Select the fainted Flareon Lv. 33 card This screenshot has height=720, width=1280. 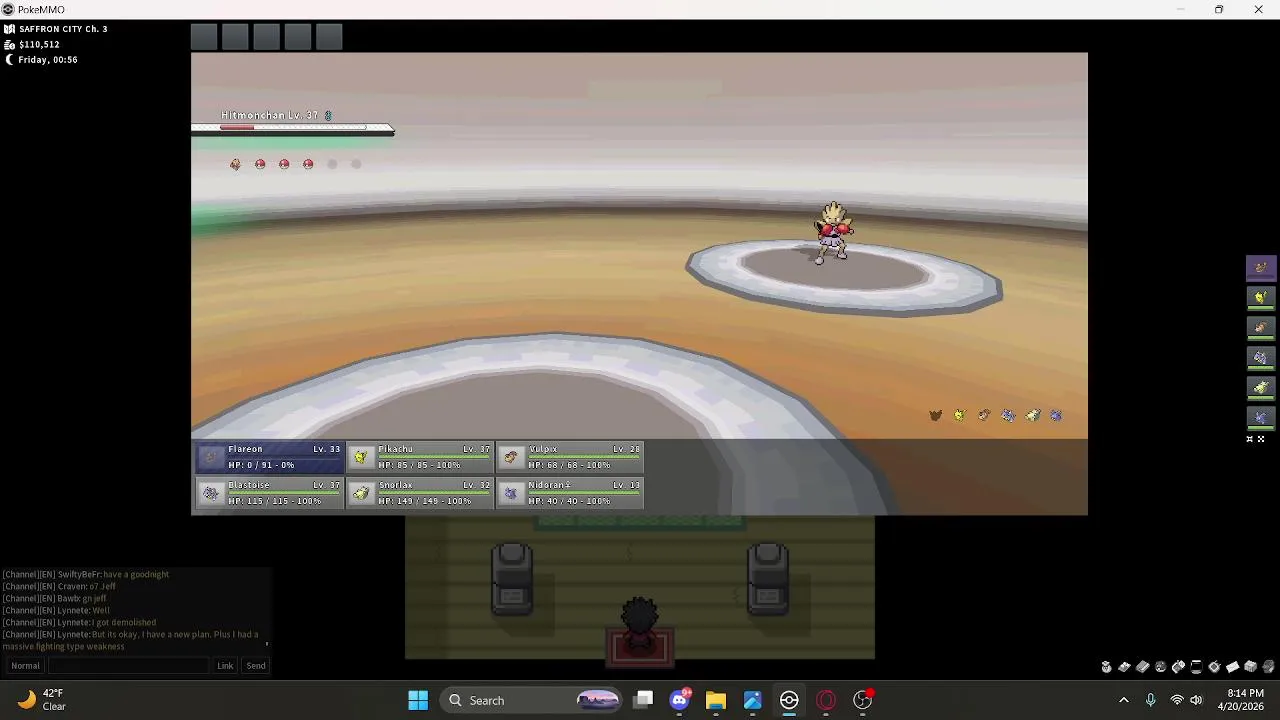pyautogui.click(x=270, y=457)
